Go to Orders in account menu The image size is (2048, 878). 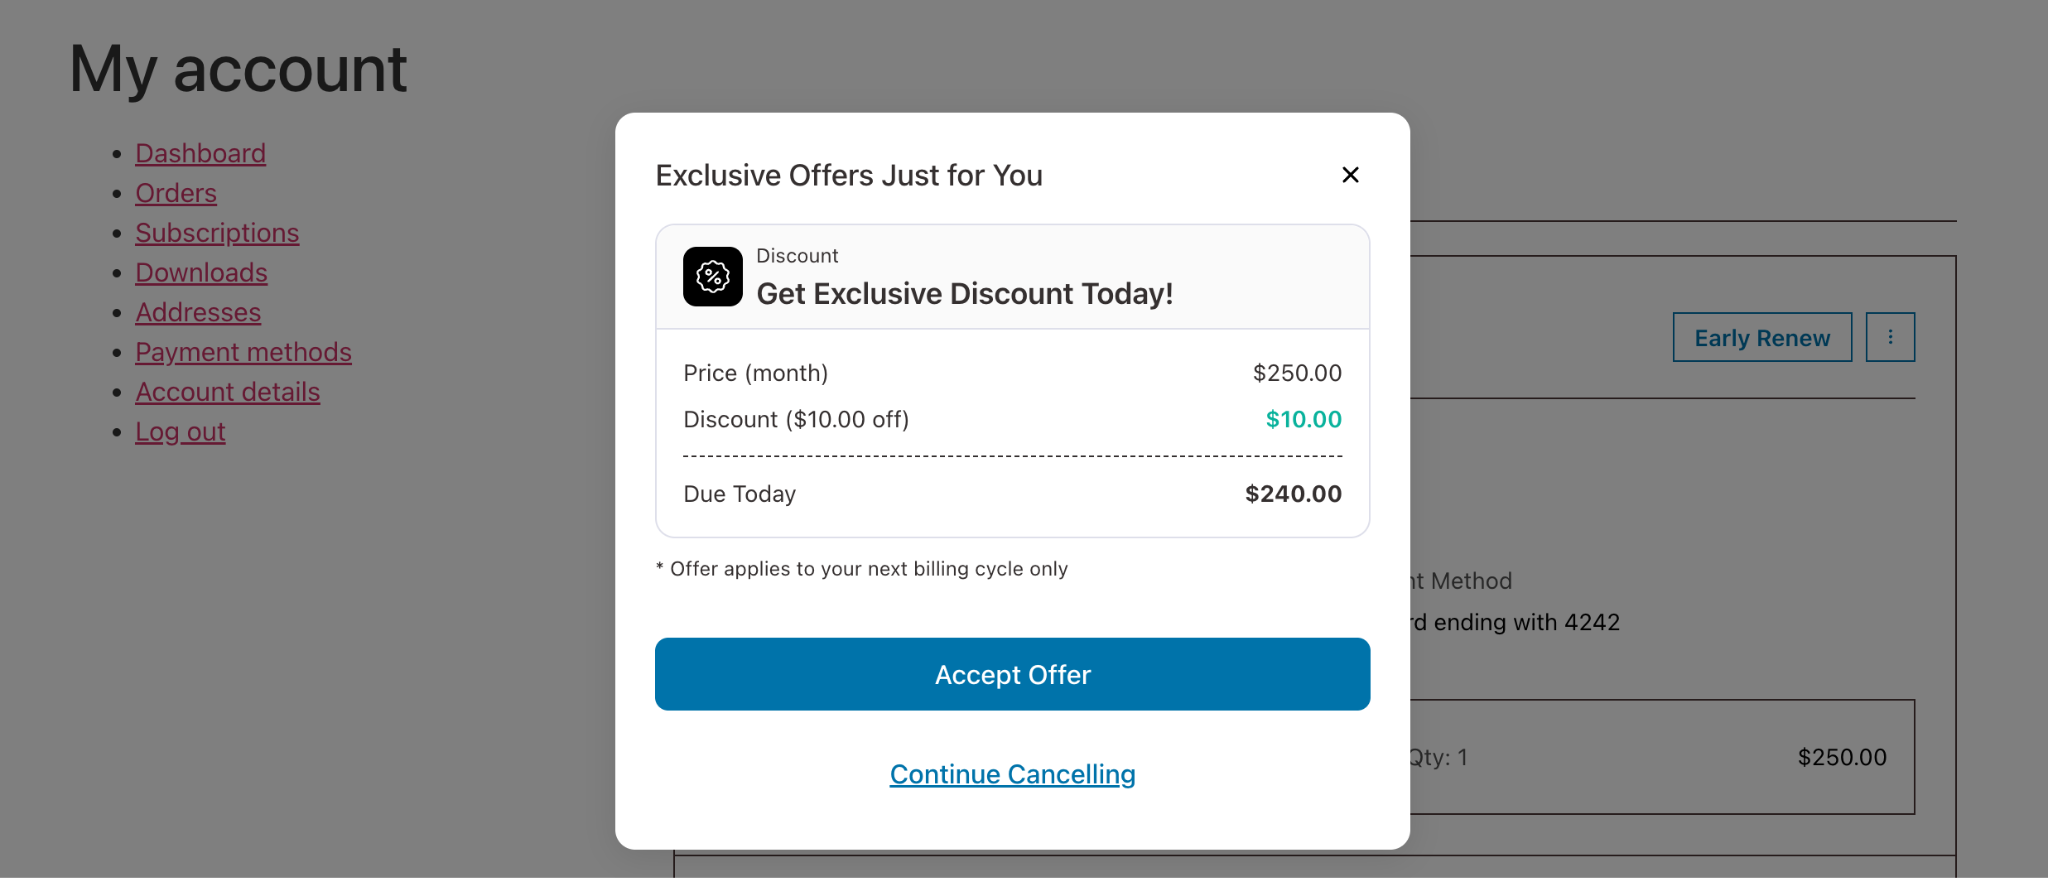[176, 193]
